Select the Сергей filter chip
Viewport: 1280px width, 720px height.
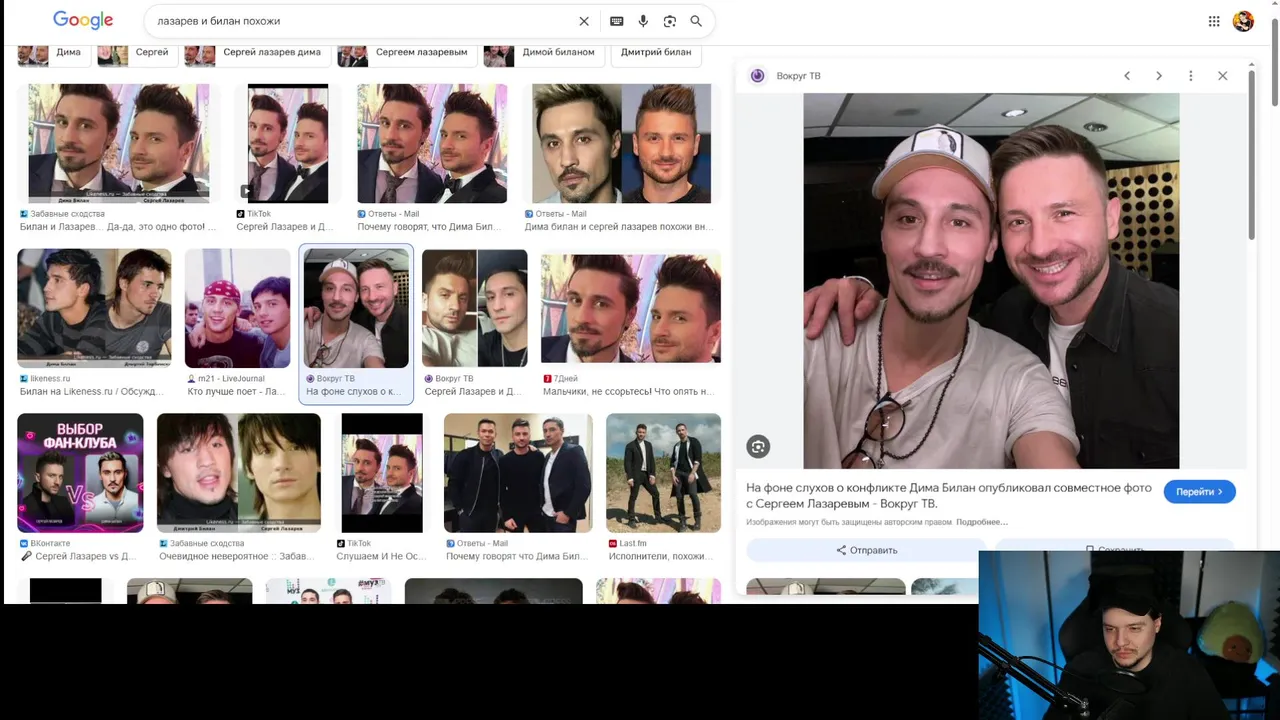pyautogui.click(x=138, y=52)
